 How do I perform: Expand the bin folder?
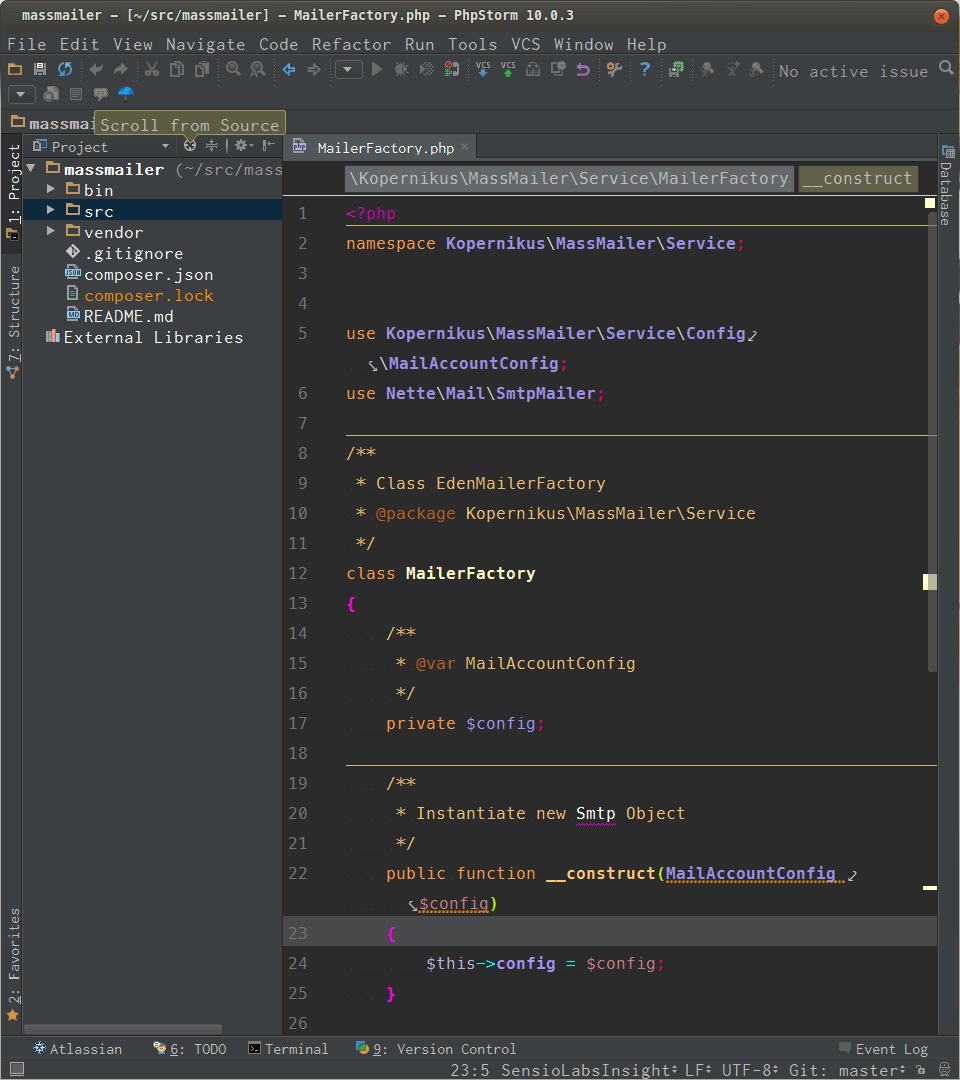(50, 189)
